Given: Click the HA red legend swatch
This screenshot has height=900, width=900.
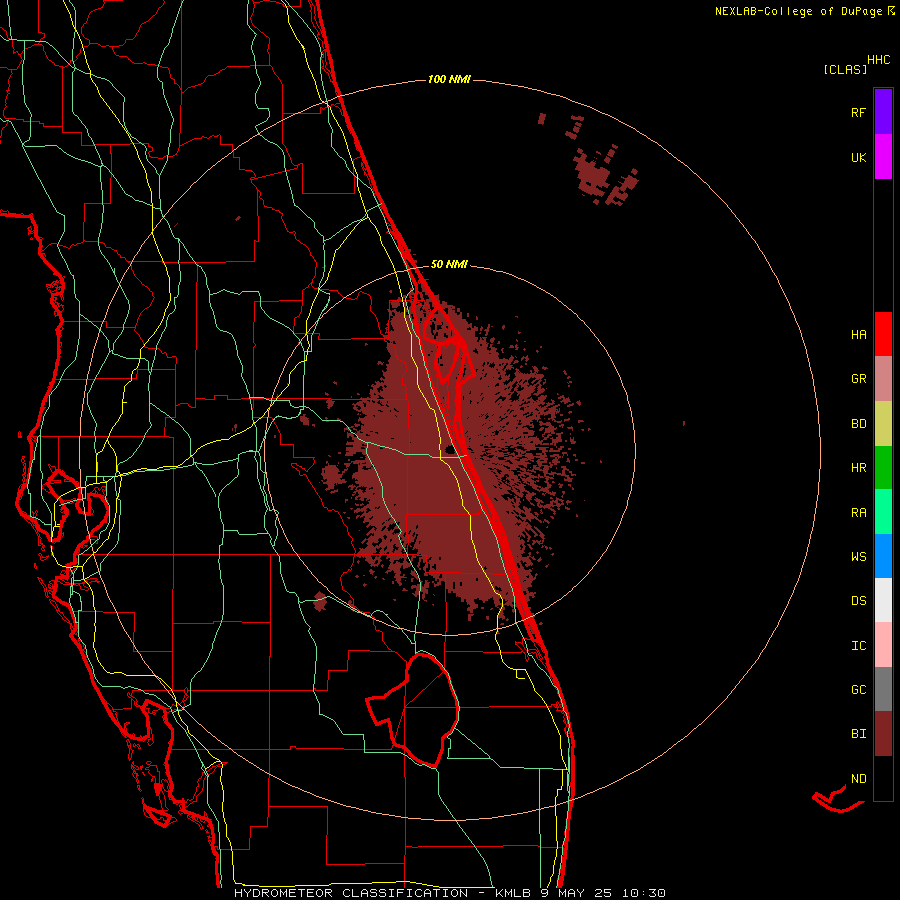Looking at the screenshot, I should [883, 334].
